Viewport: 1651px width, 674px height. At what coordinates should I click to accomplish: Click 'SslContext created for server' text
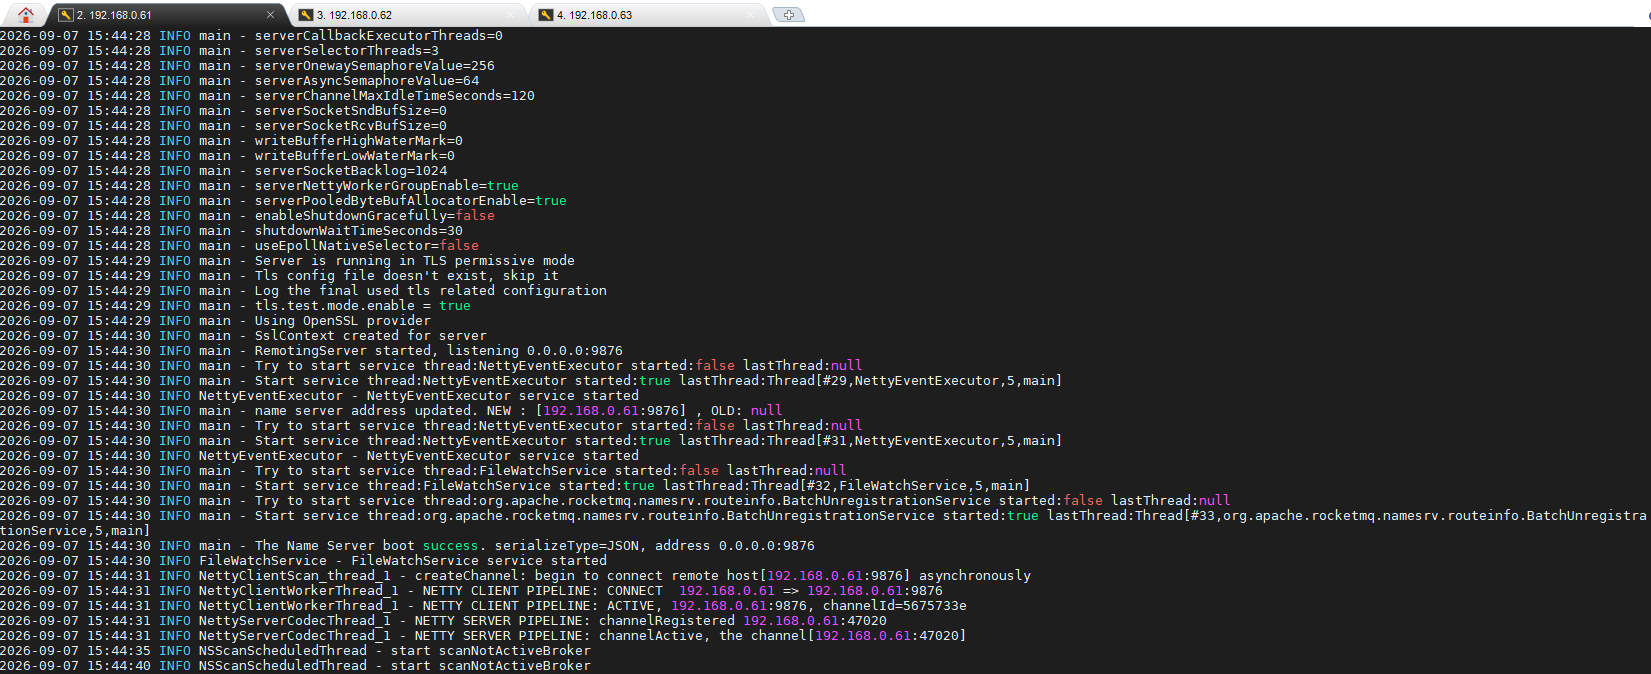[x=371, y=336]
